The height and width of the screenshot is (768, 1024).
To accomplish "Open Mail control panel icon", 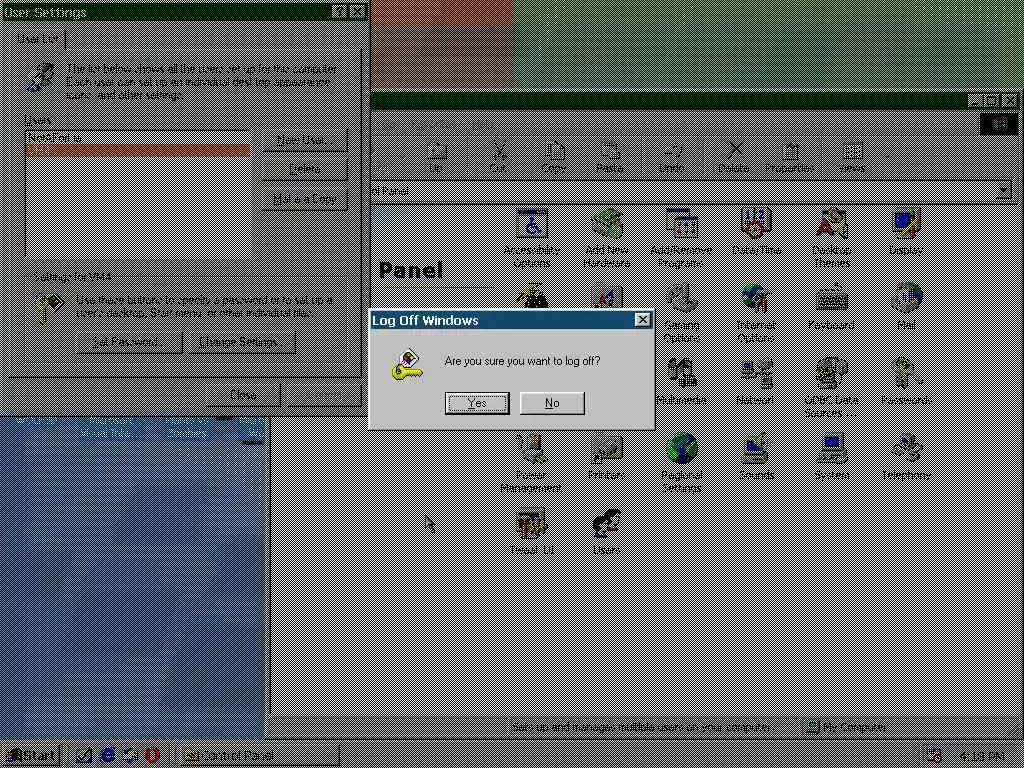I will click(x=906, y=308).
